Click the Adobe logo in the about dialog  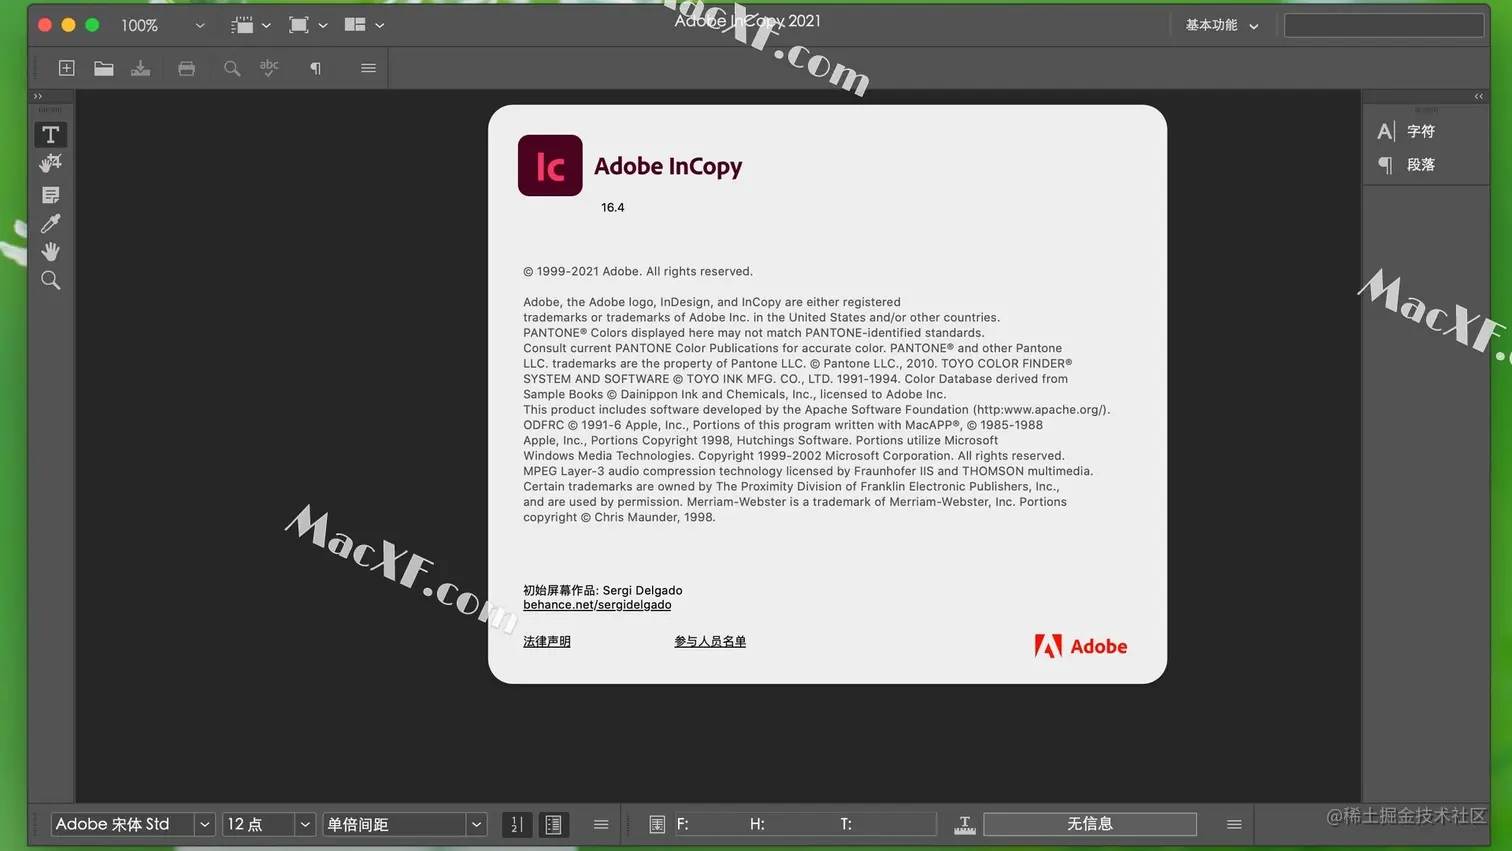1081,646
